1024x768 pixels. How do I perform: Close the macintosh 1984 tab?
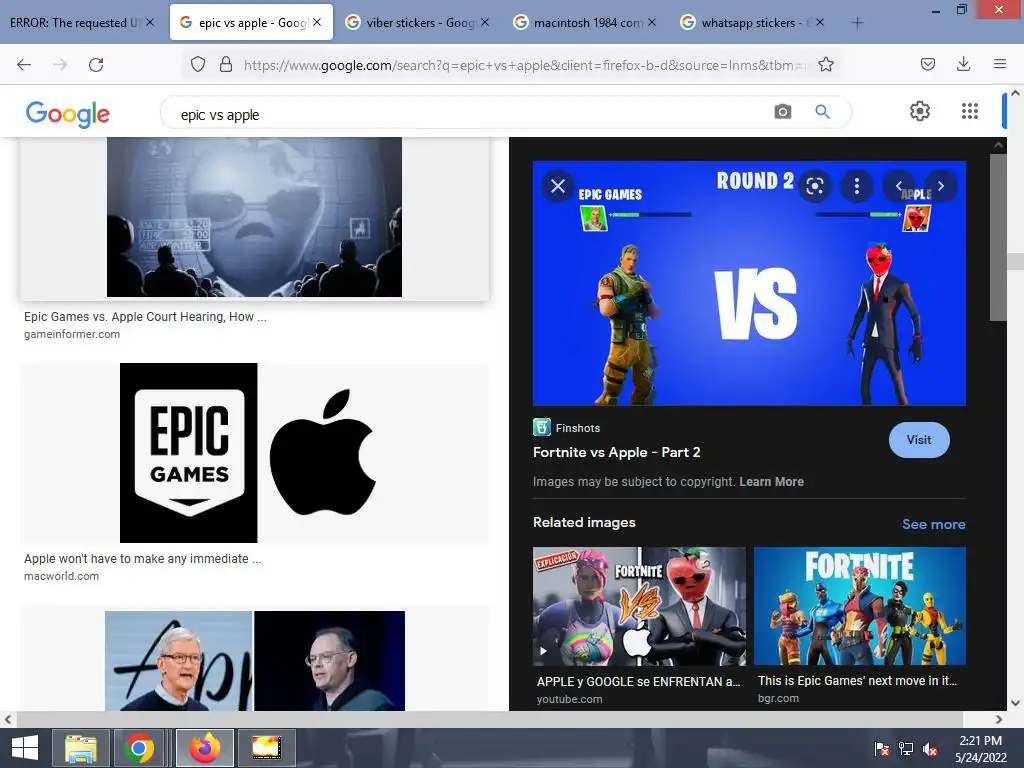[652, 22]
